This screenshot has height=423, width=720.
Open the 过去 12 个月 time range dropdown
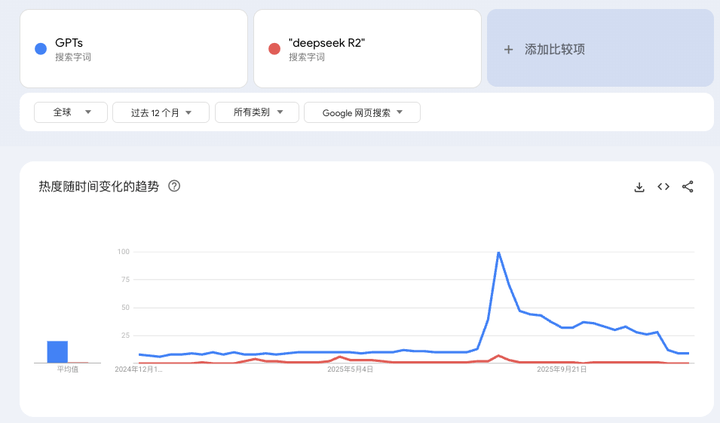(160, 113)
